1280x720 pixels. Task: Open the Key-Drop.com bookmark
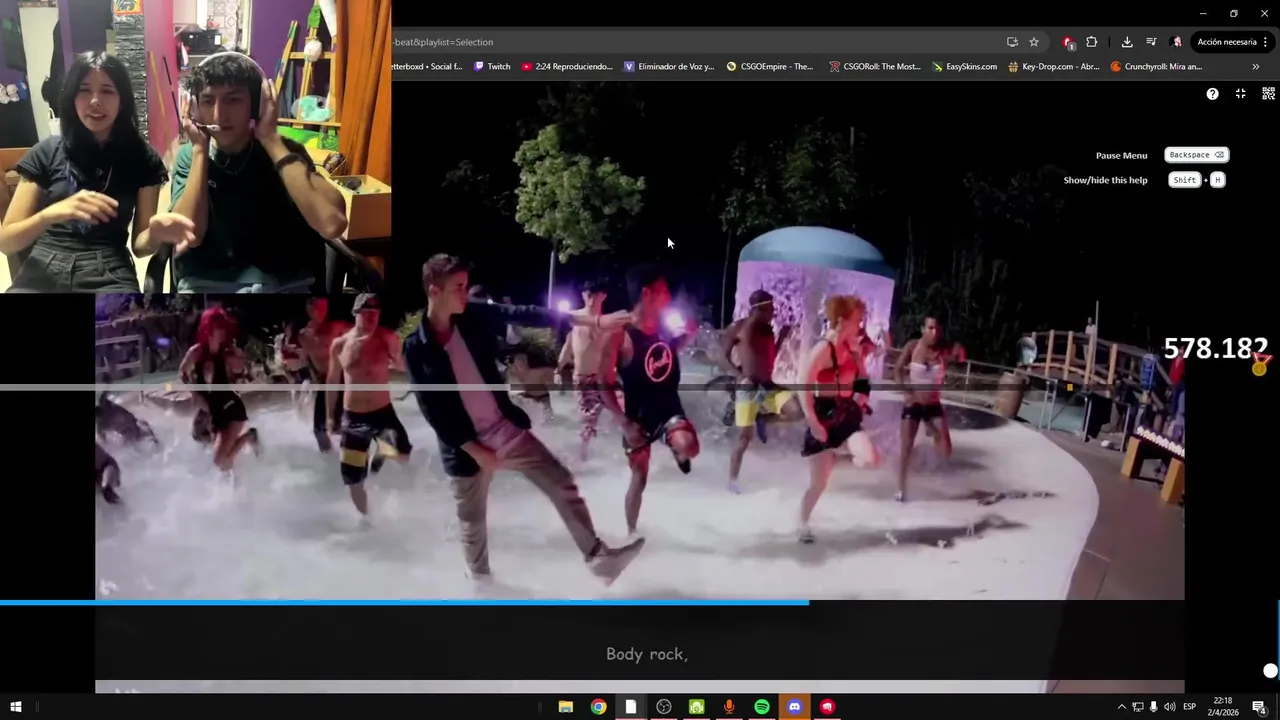[x=1054, y=67]
